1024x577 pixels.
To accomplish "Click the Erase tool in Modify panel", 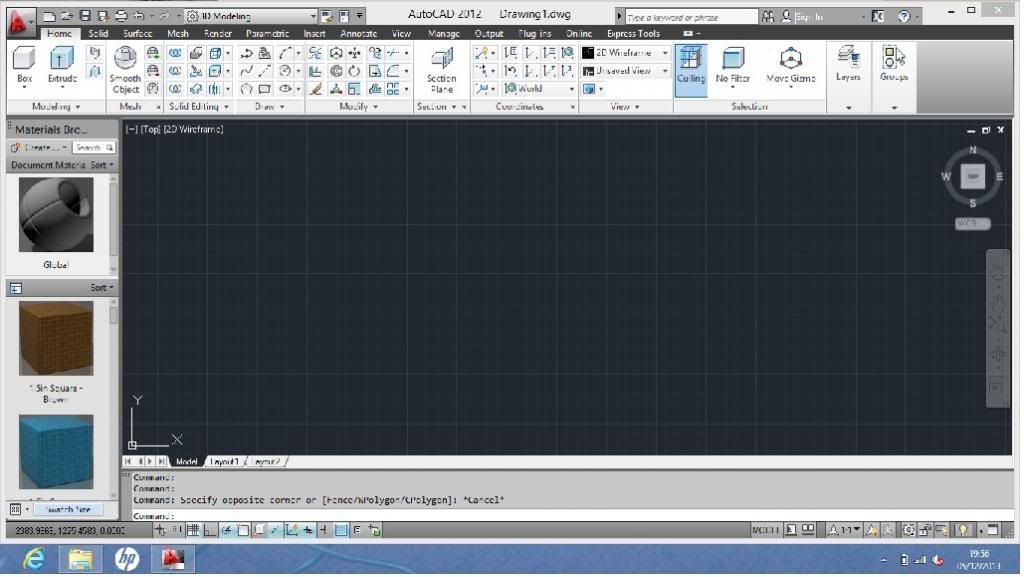I will 315,89.
